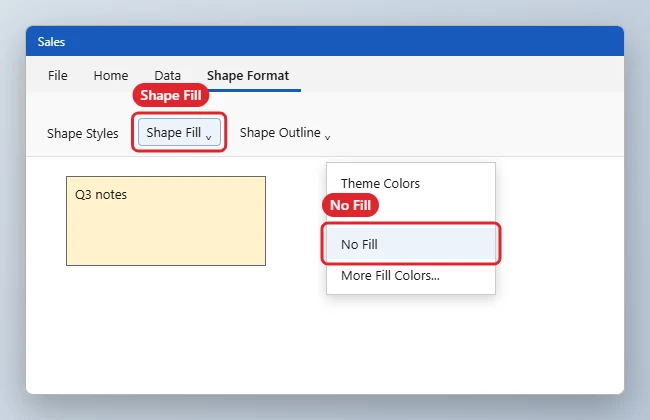
Task: Open More Fill Colors option
Action: (x=411, y=276)
